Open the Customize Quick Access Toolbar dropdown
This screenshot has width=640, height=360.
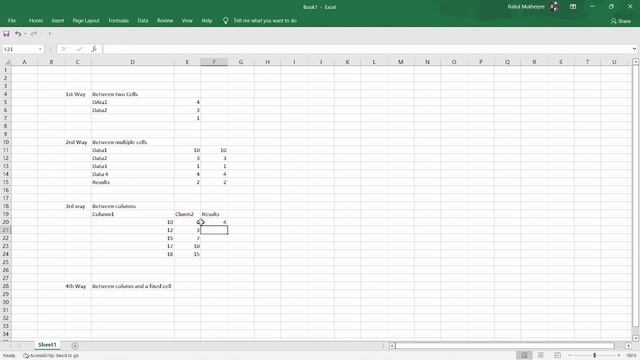(x=50, y=34)
